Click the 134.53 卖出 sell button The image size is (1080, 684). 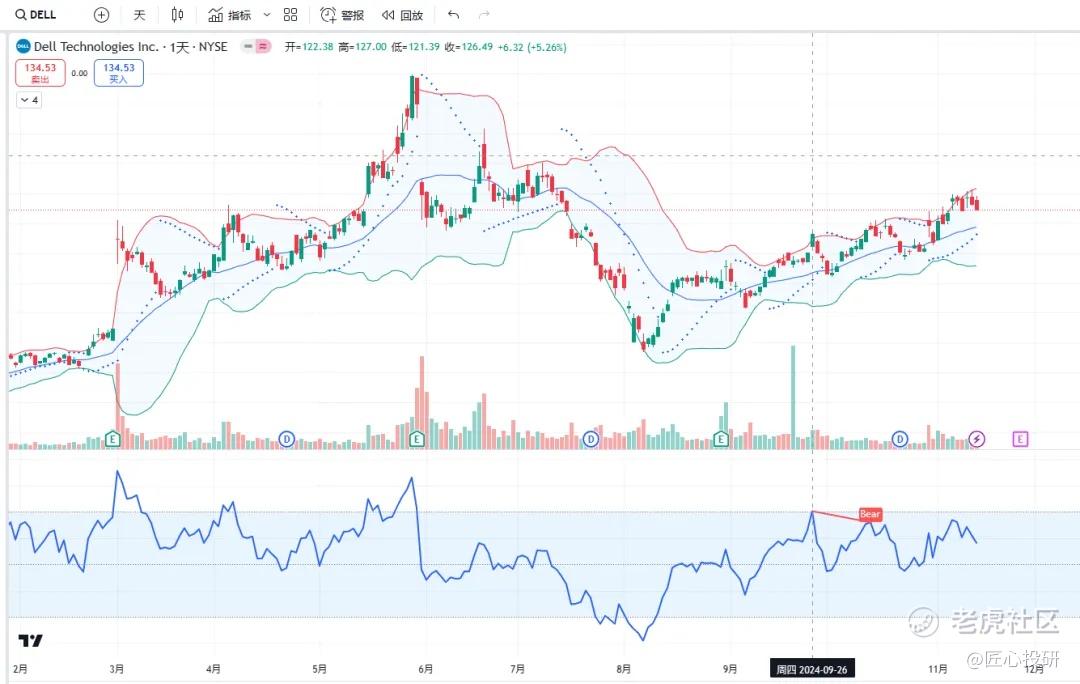point(41,73)
